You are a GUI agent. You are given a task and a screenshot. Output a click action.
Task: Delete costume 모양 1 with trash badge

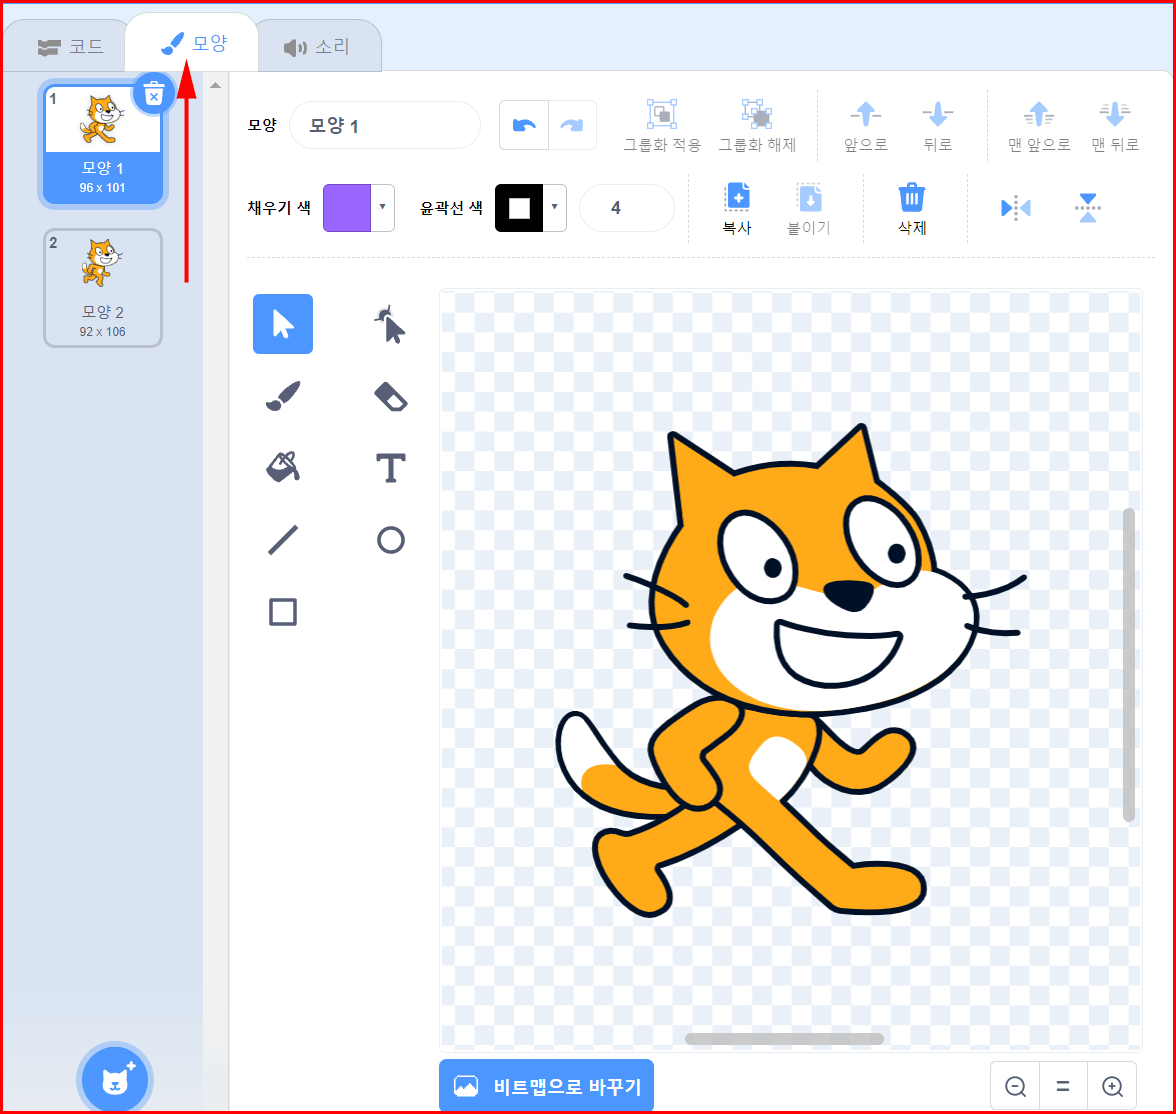point(154,95)
